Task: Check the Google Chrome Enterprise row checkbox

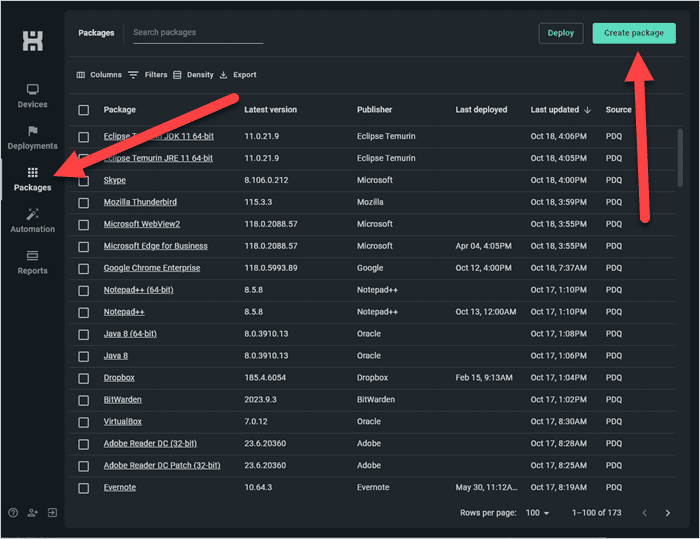Action: pos(83,268)
